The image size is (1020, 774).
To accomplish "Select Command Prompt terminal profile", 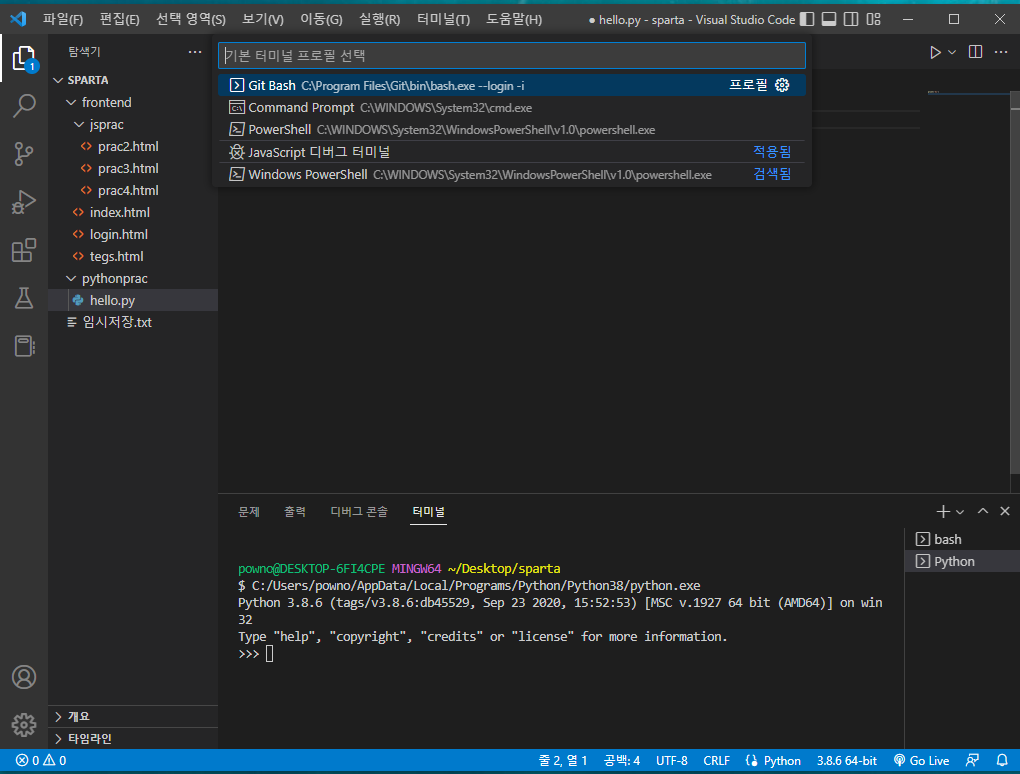I will 512,107.
